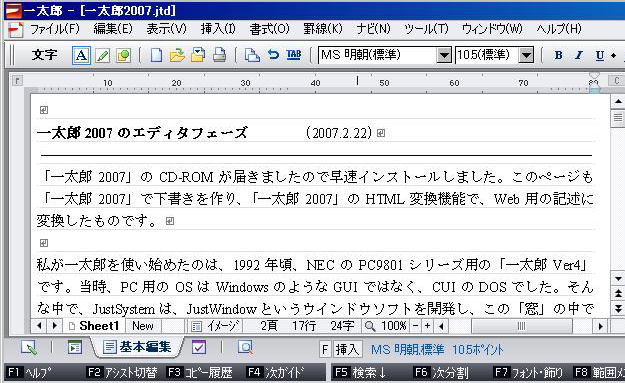
Task: Toggle bold formatting with the B button
Action: (x=558, y=55)
